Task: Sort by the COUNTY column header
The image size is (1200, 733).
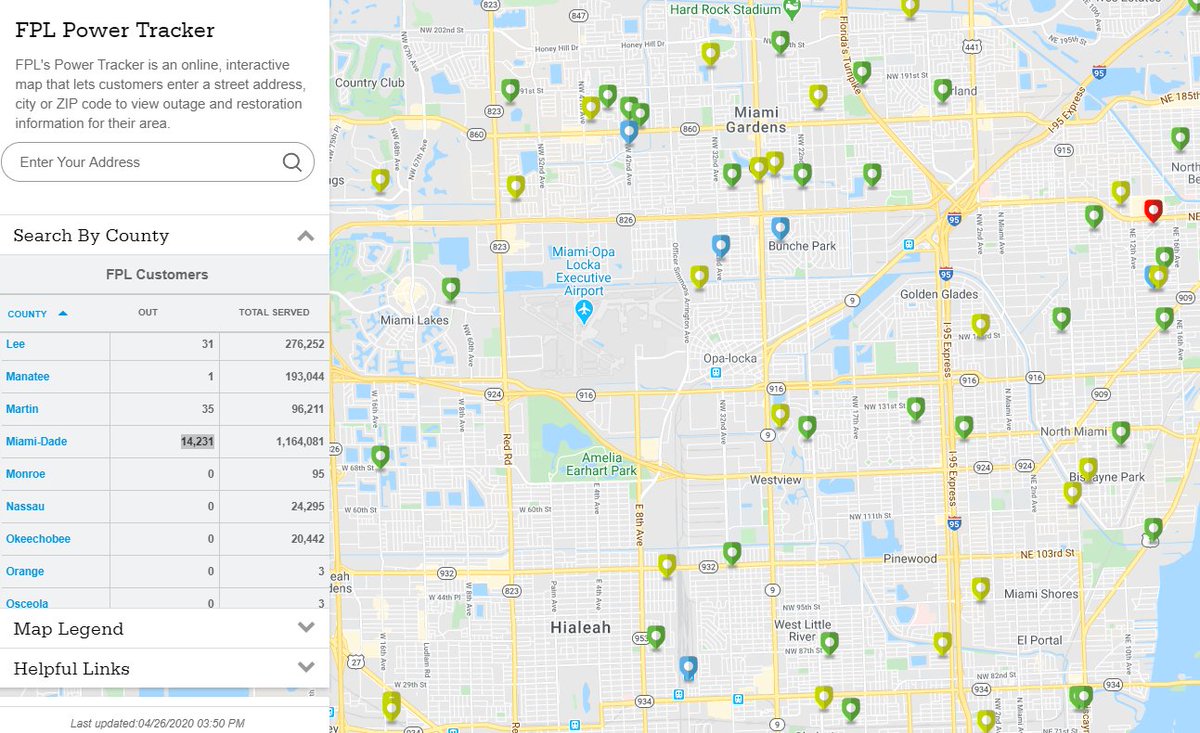Action: point(38,313)
